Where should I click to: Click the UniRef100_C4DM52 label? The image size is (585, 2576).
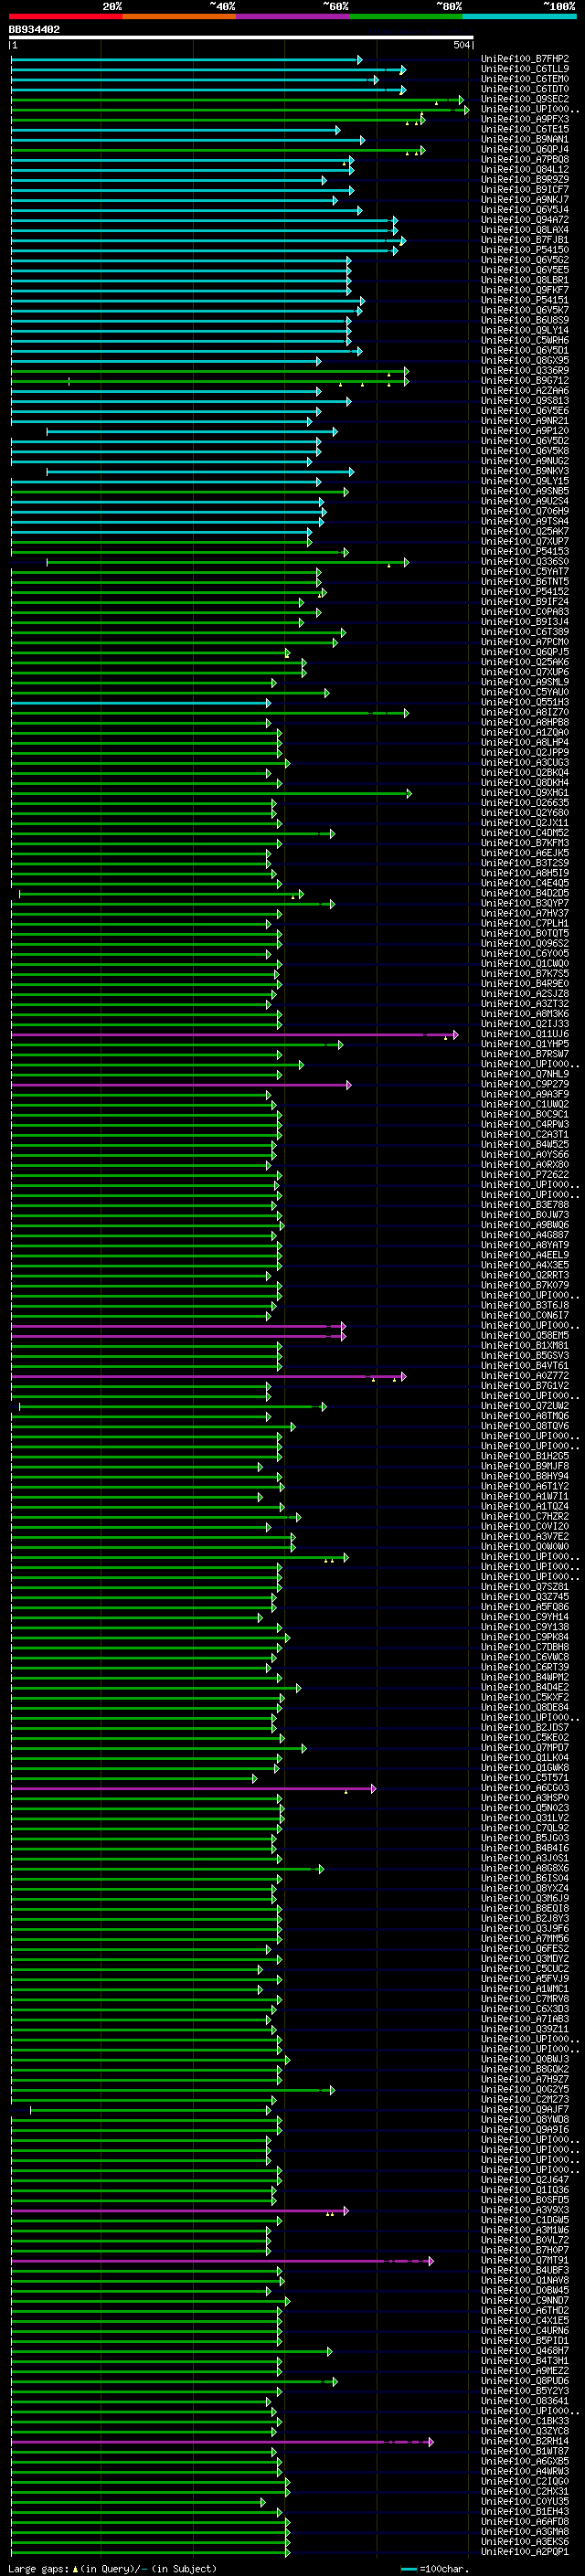[x=524, y=833]
